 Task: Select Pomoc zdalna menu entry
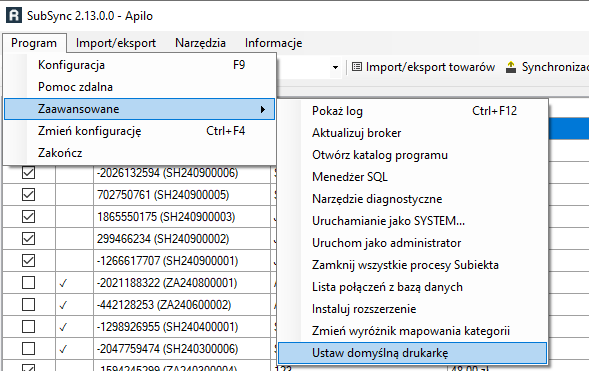pos(139,87)
